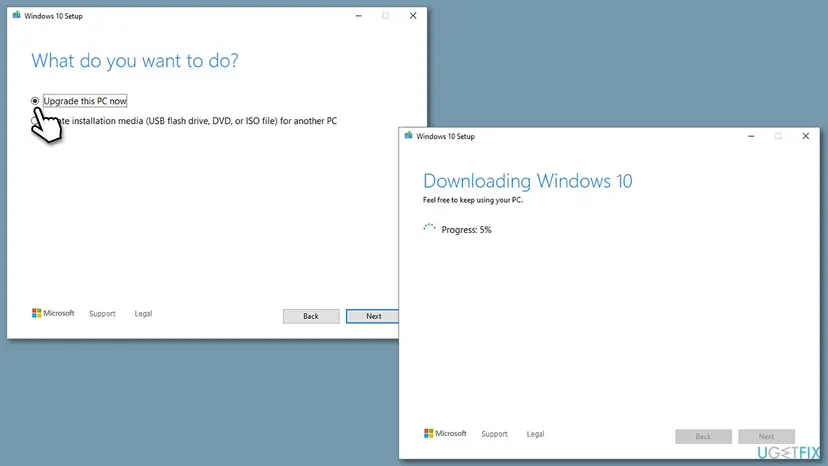Click Back in the 'What do you want to do?' window

311,316
